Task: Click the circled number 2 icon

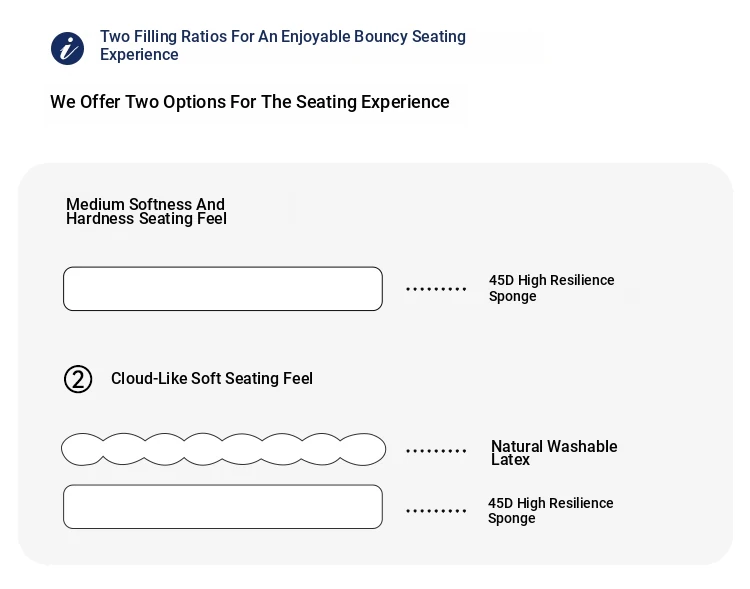Action: coord(78,379)
